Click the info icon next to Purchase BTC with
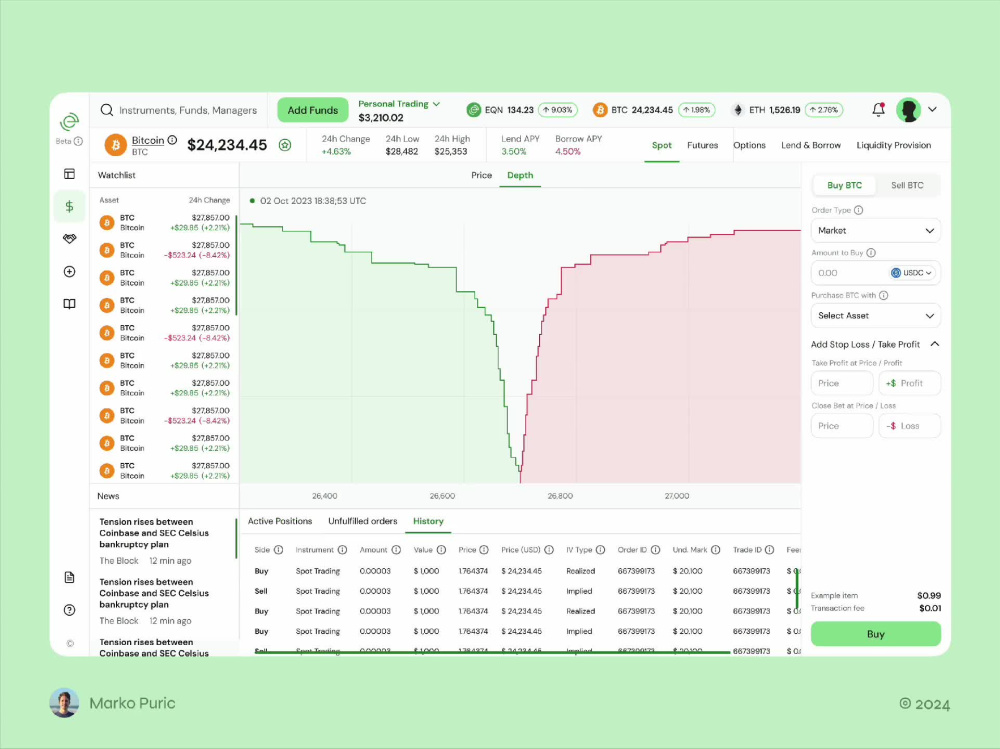This screenshot has height=749, width=1000. tap(883, 295)
